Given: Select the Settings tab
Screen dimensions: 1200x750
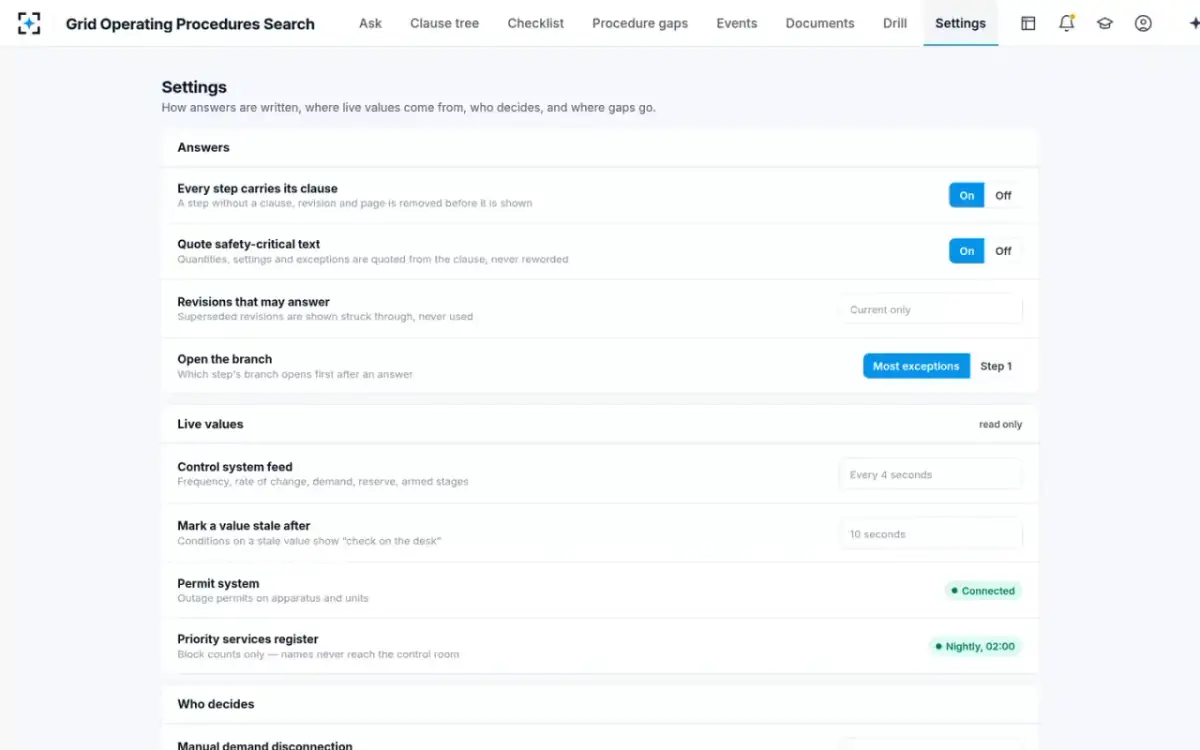Looking at the screenshot, I should pos(960,23).
